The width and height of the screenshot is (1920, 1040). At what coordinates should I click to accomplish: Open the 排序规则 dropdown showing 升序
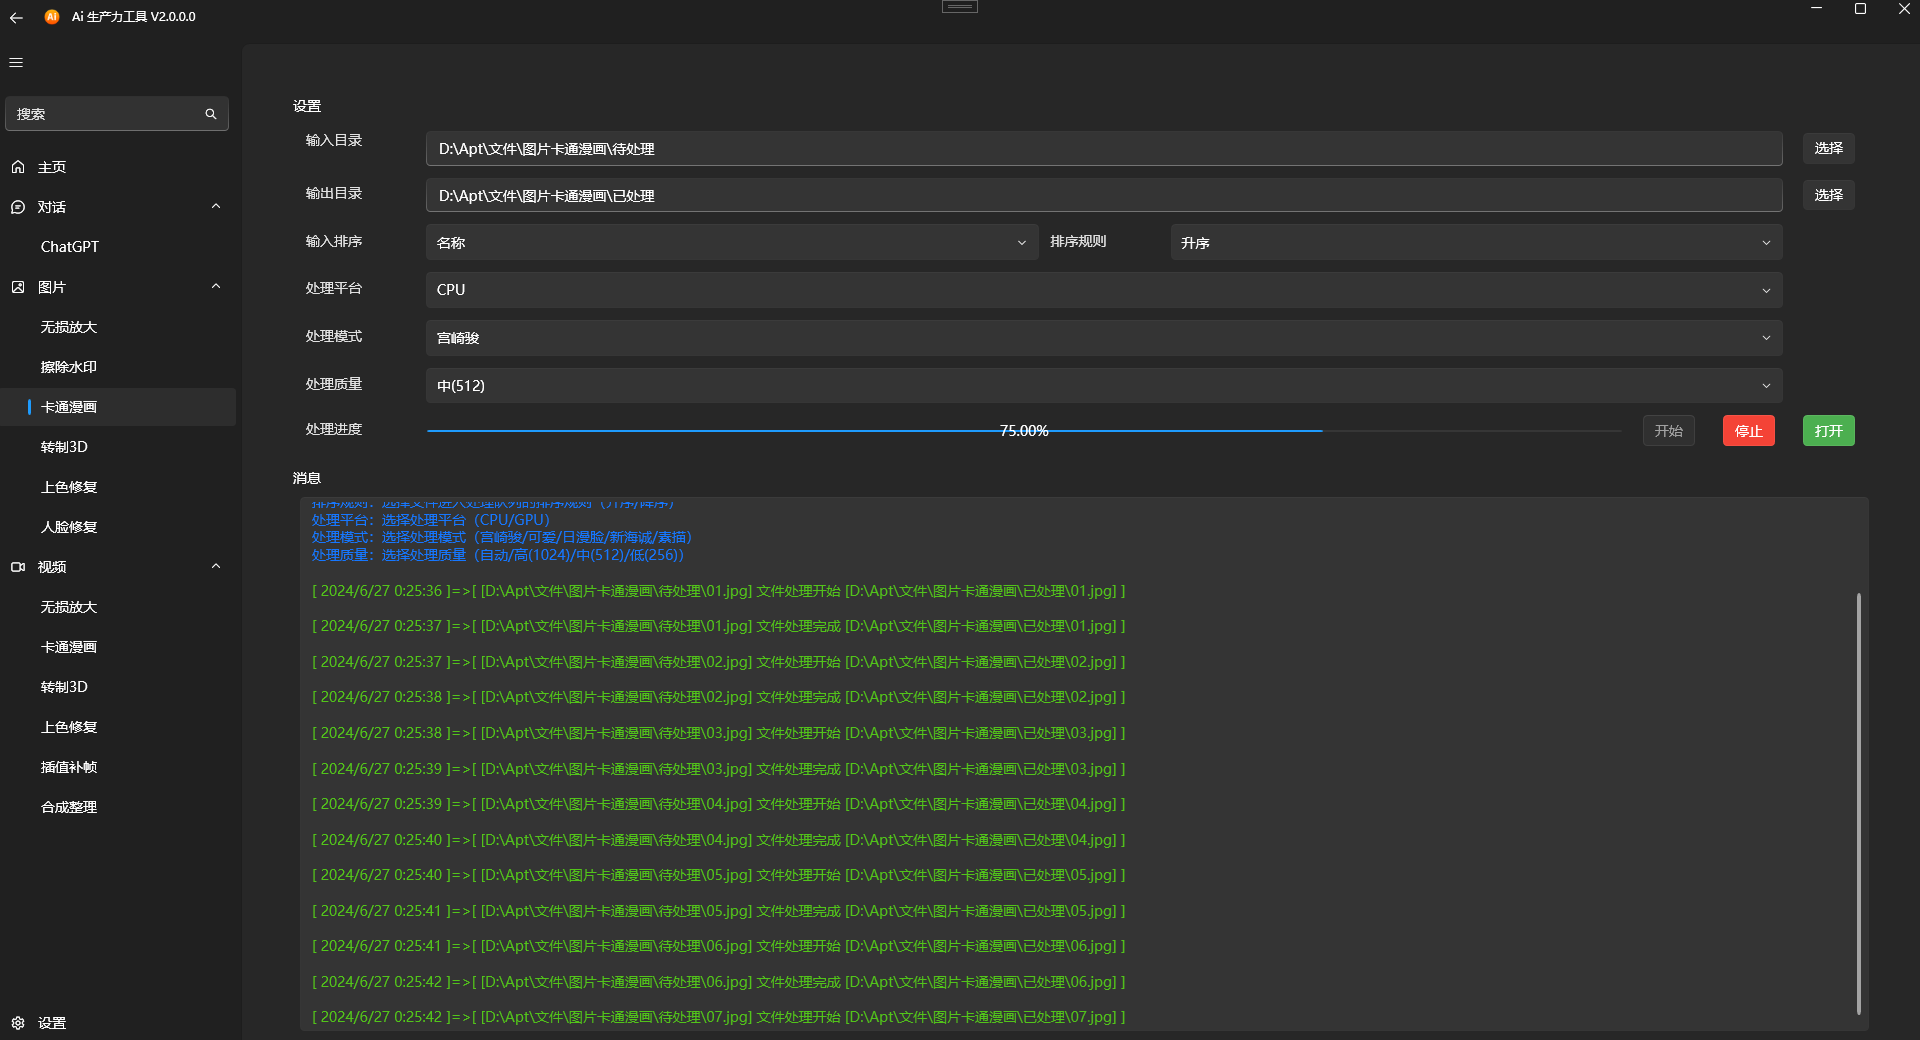[x=1476, y=242]
